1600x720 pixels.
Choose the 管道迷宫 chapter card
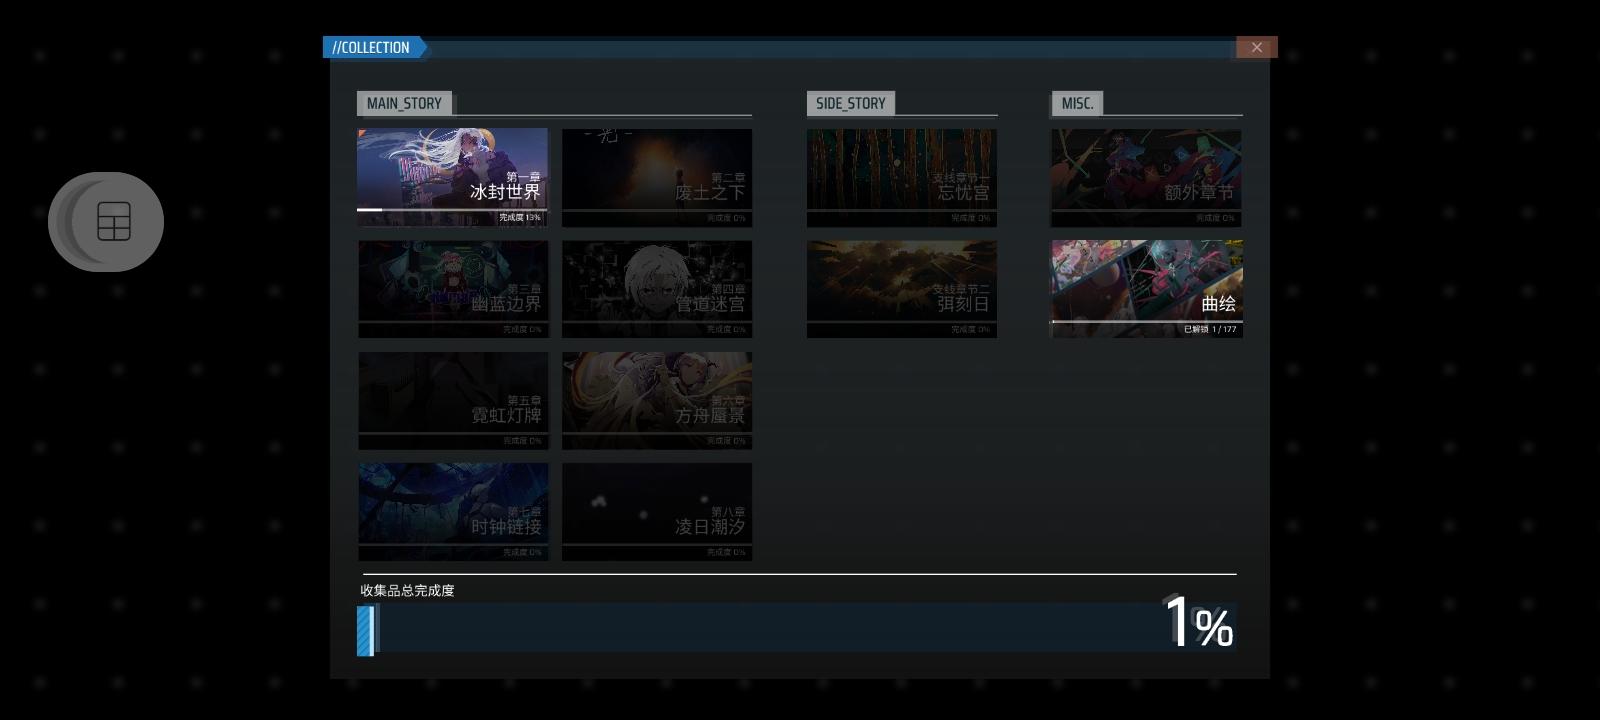657,288
